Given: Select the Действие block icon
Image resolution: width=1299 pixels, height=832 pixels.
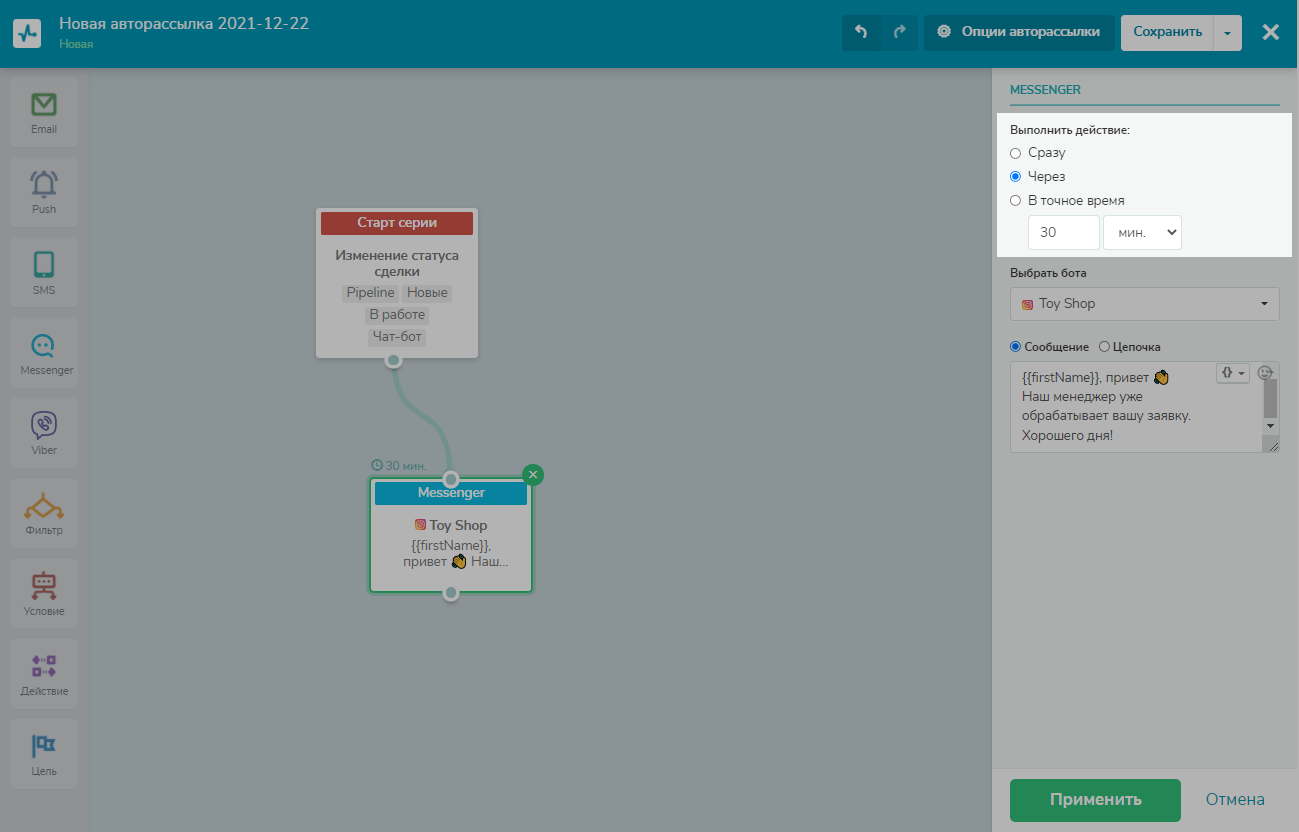Looking at the screenshot, I should pyautogui.click(x=44, y=667).
